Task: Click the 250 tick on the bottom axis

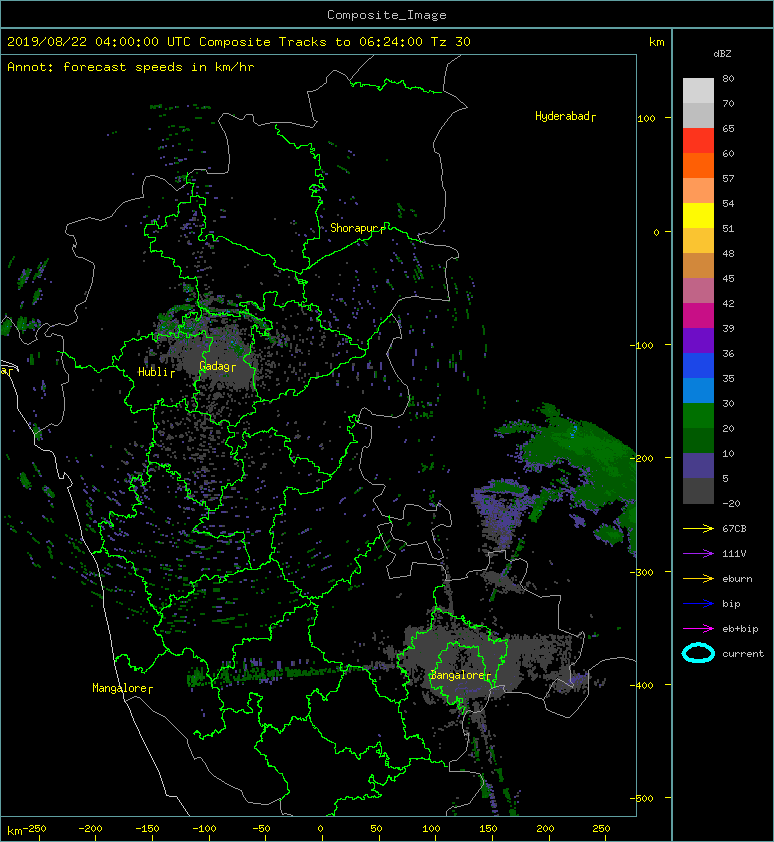Action: pyautogui.click(x=601, y=829)
